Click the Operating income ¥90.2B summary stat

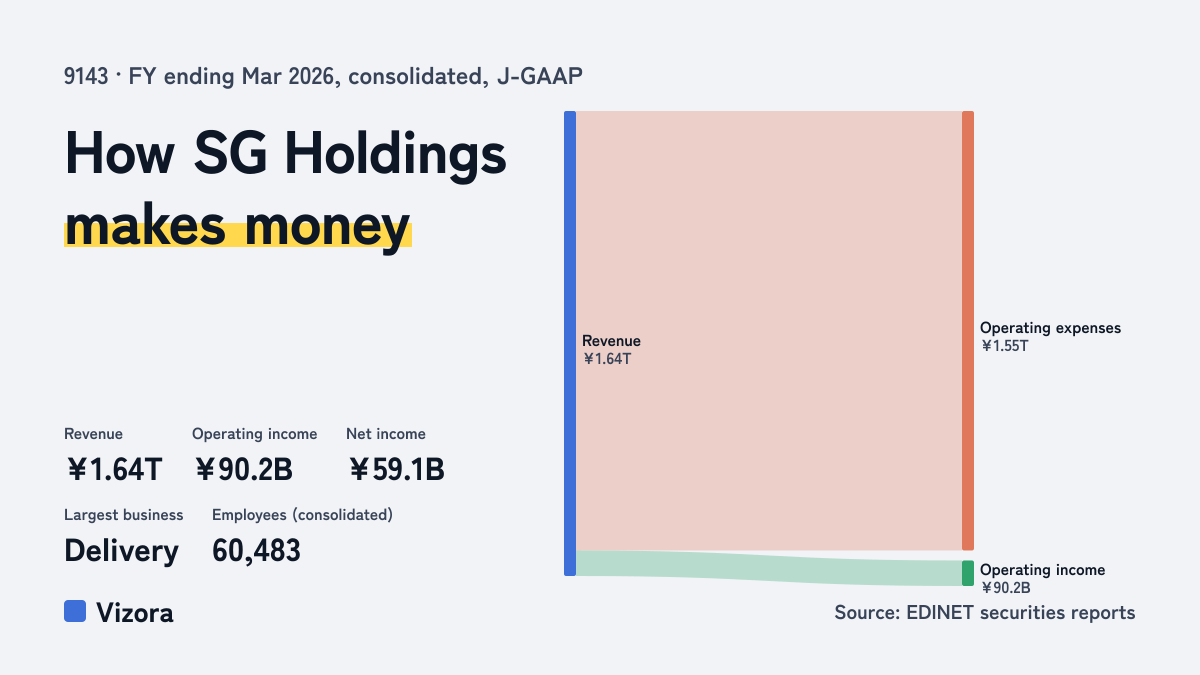click(x=255, y=455)
